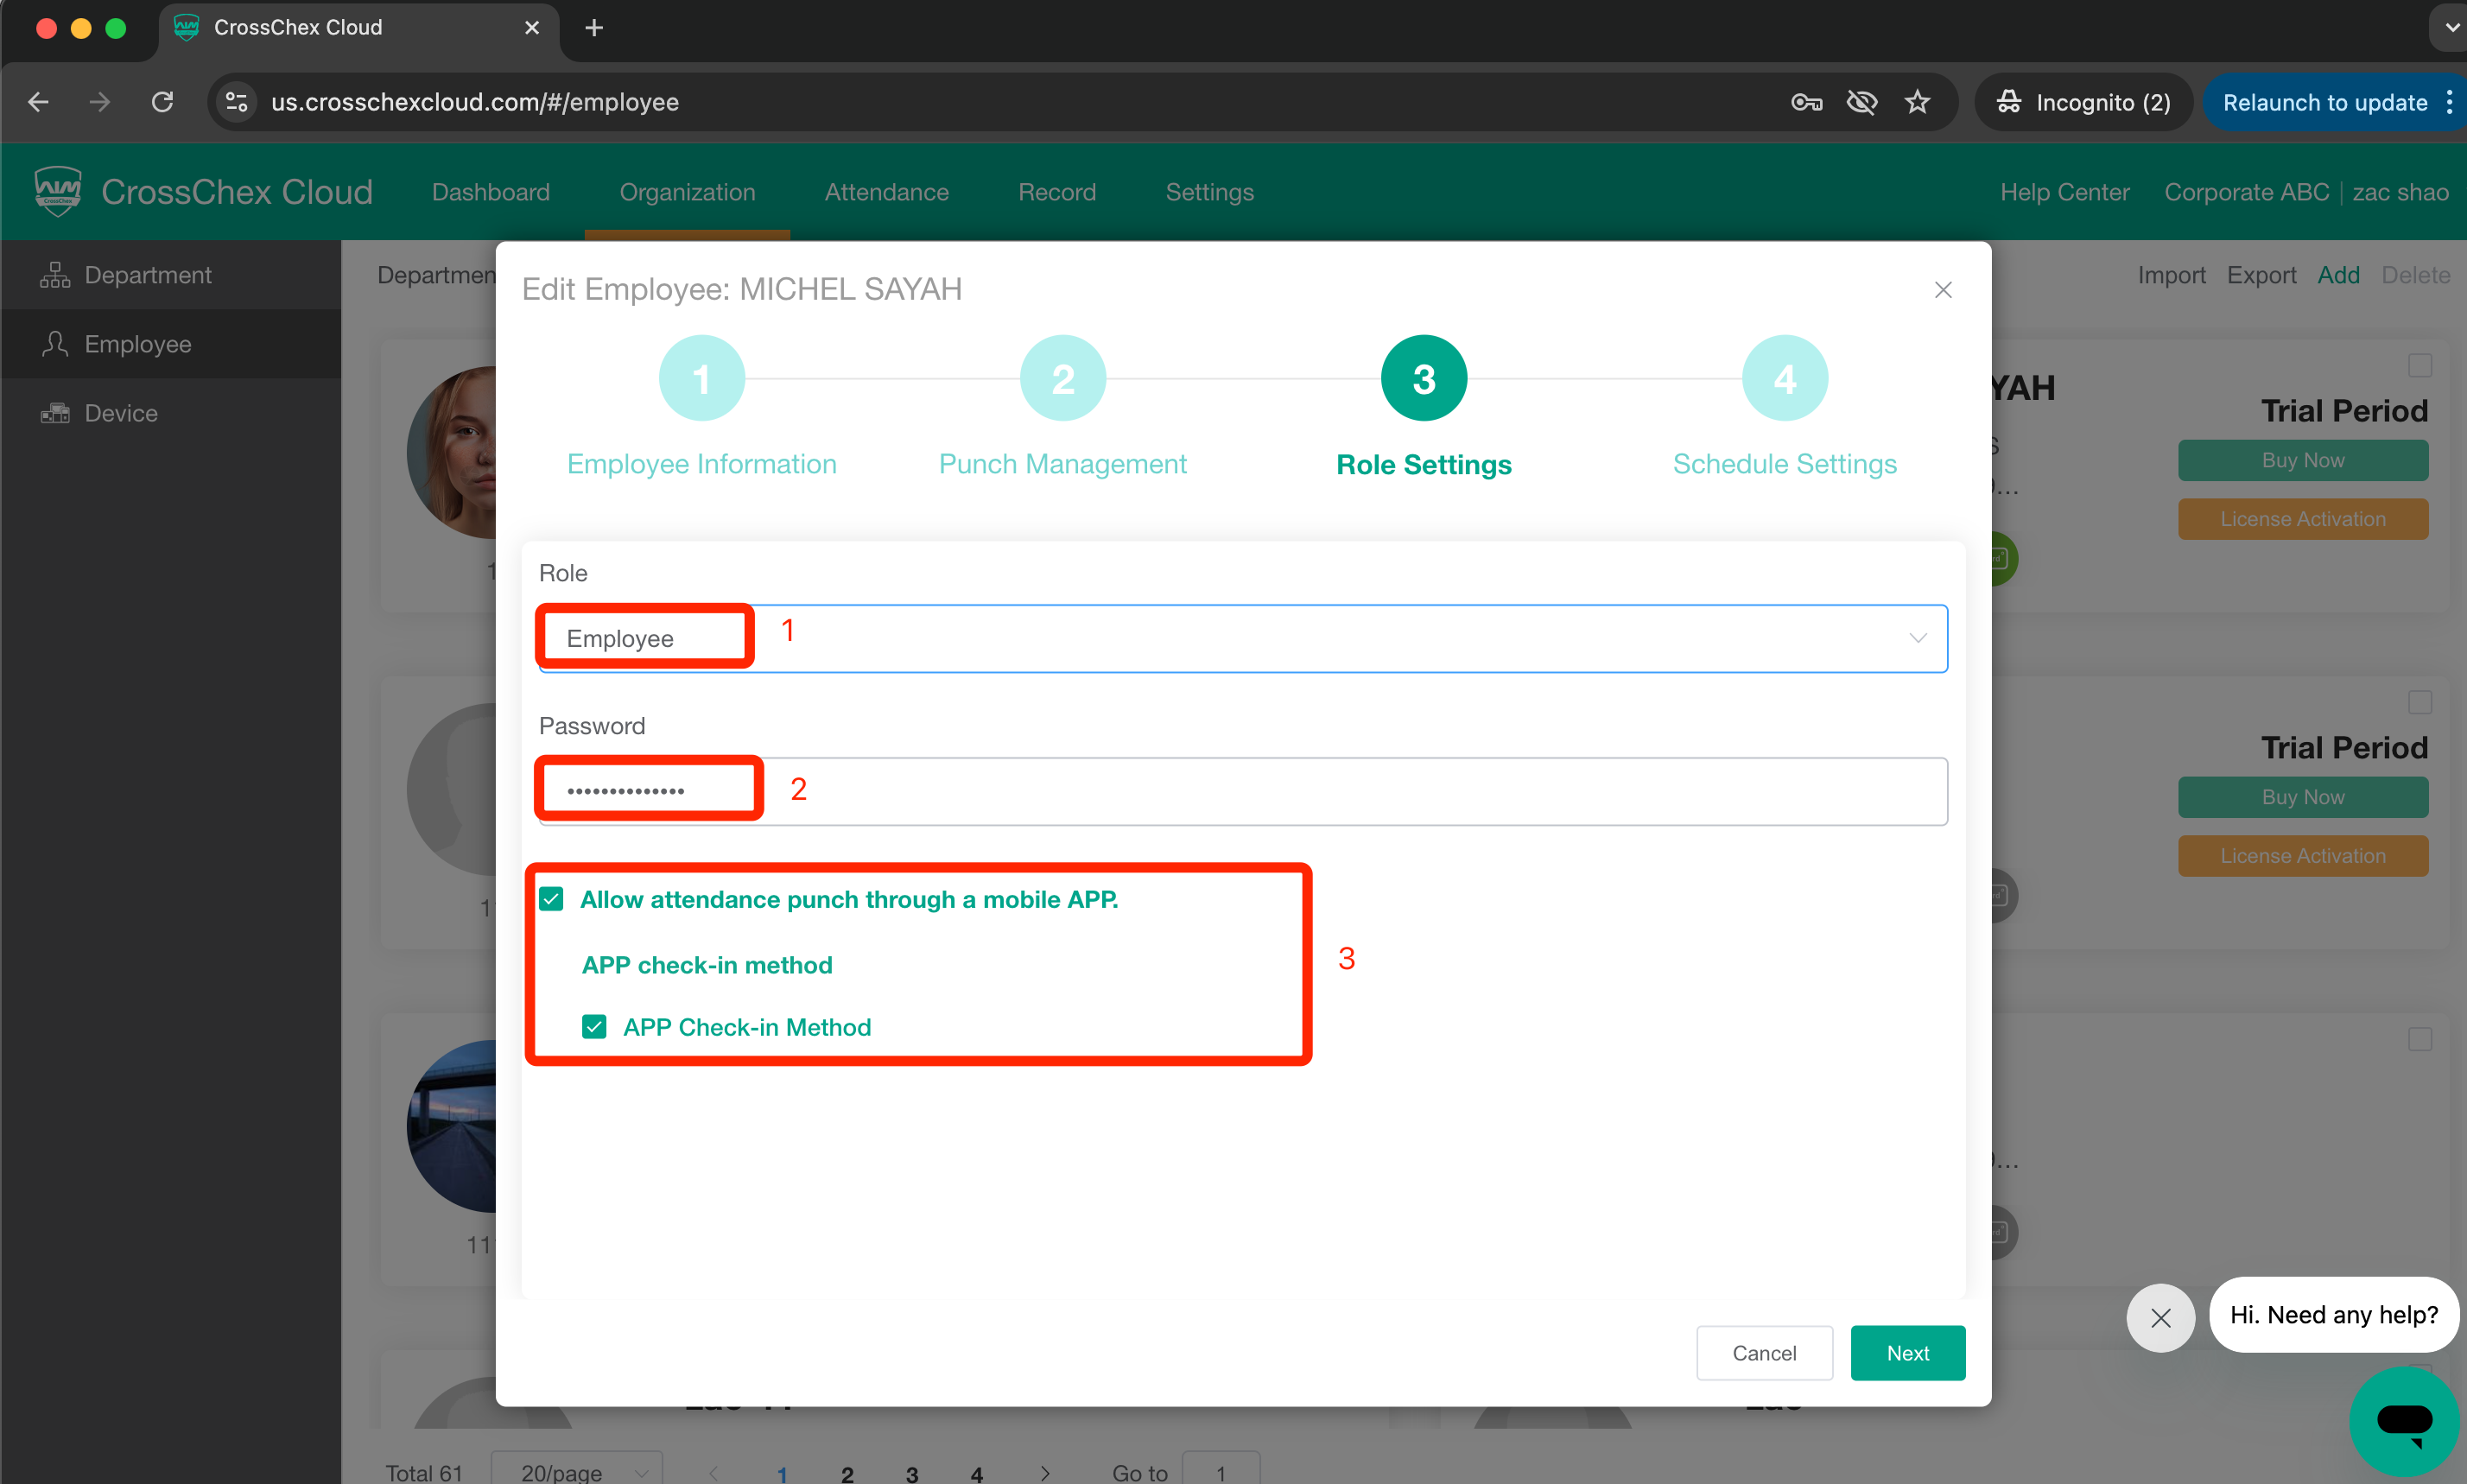Open the 20/page pagination dropdown
Image resolution: width=2467 pixels, height=1484 pixels.
(x=577, y=1471)
